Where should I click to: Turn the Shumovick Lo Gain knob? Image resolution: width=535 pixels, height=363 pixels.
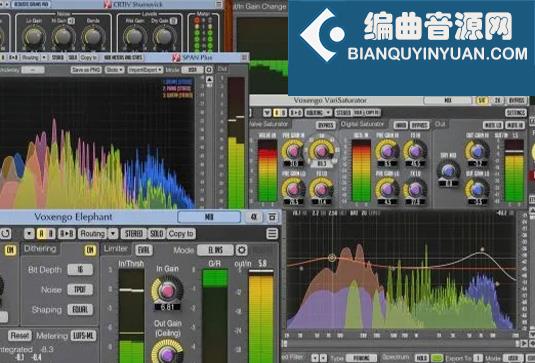click(33, 37)
